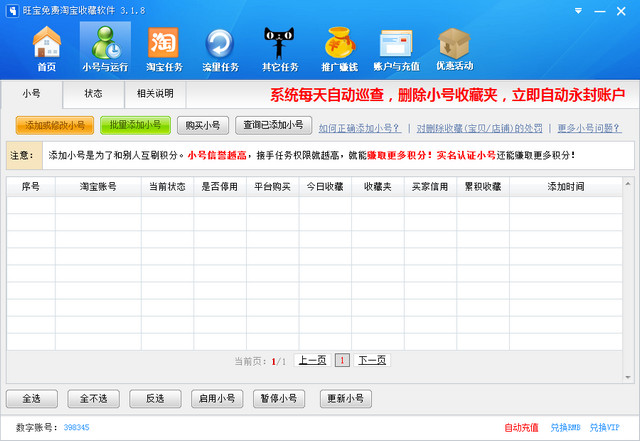Click the green 批量添加小号 button
The width and height of the screenshot is (640, 441).
click(135, 125)
